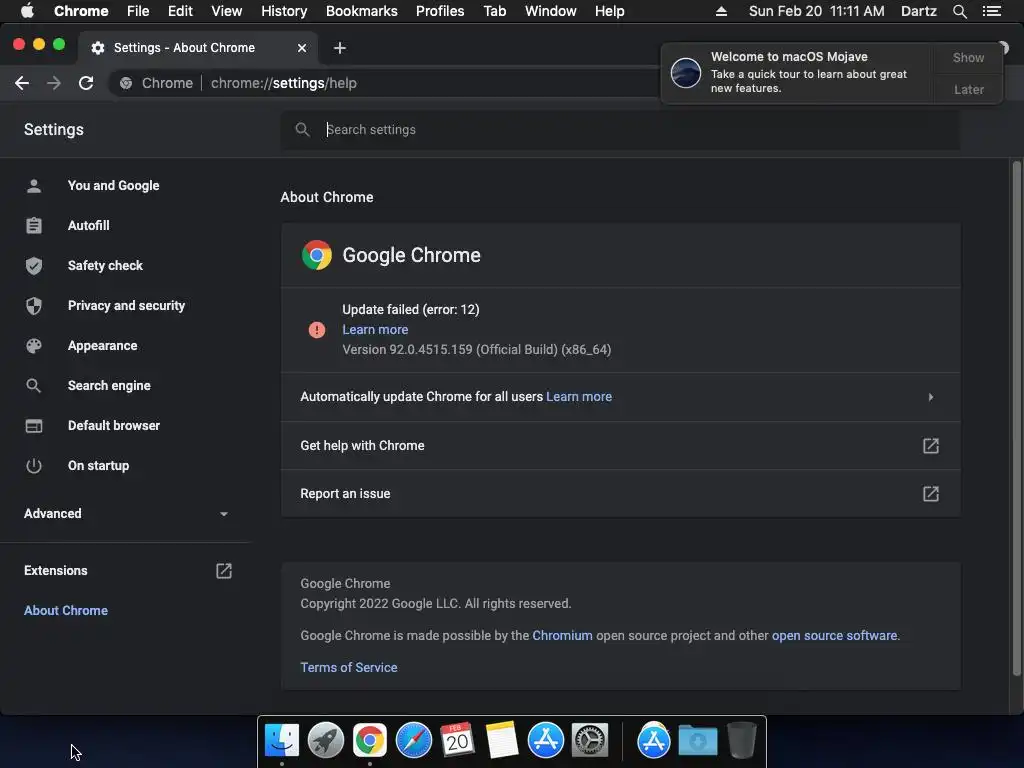
Task: Click Show on the Mojave notification
Action: (x=968, y=58)
